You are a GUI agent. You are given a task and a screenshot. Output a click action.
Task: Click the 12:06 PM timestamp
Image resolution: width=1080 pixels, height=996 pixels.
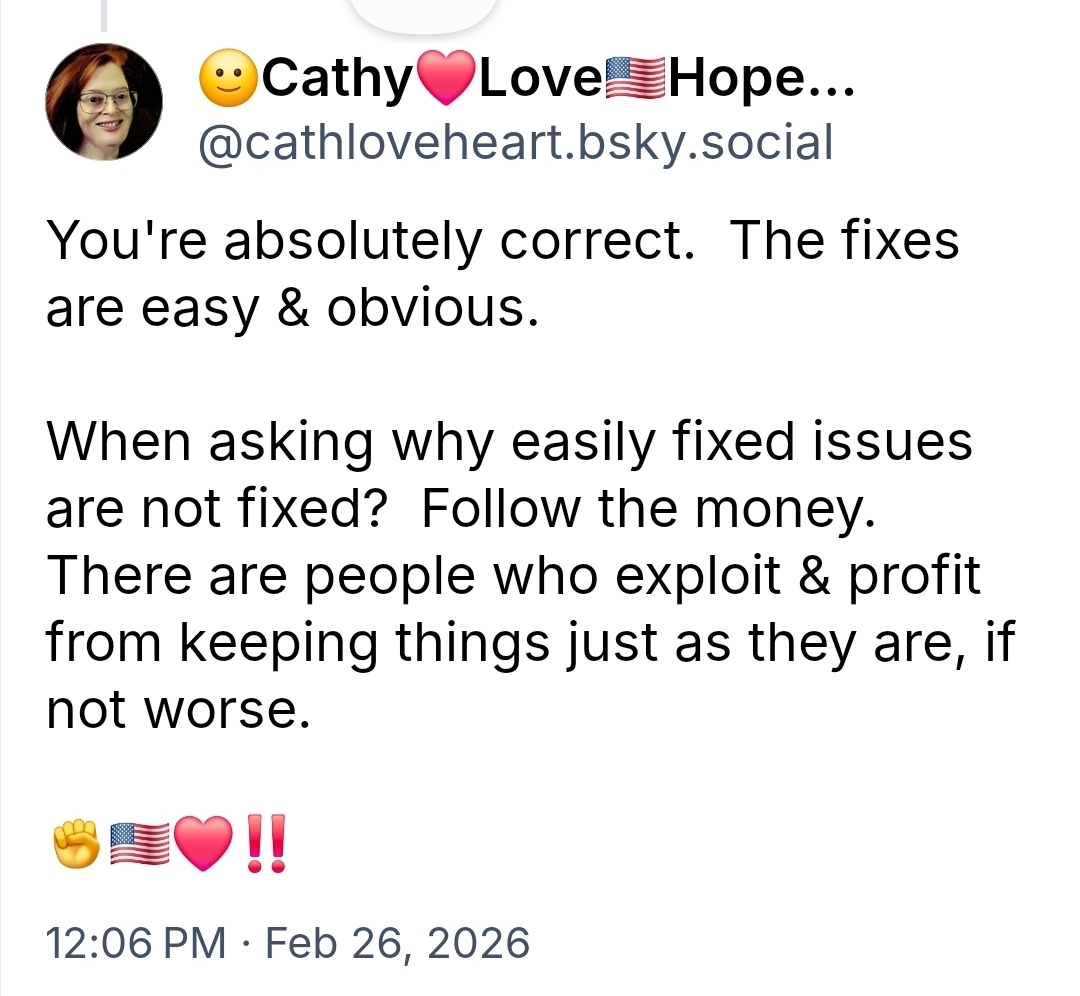click(136, 943)
